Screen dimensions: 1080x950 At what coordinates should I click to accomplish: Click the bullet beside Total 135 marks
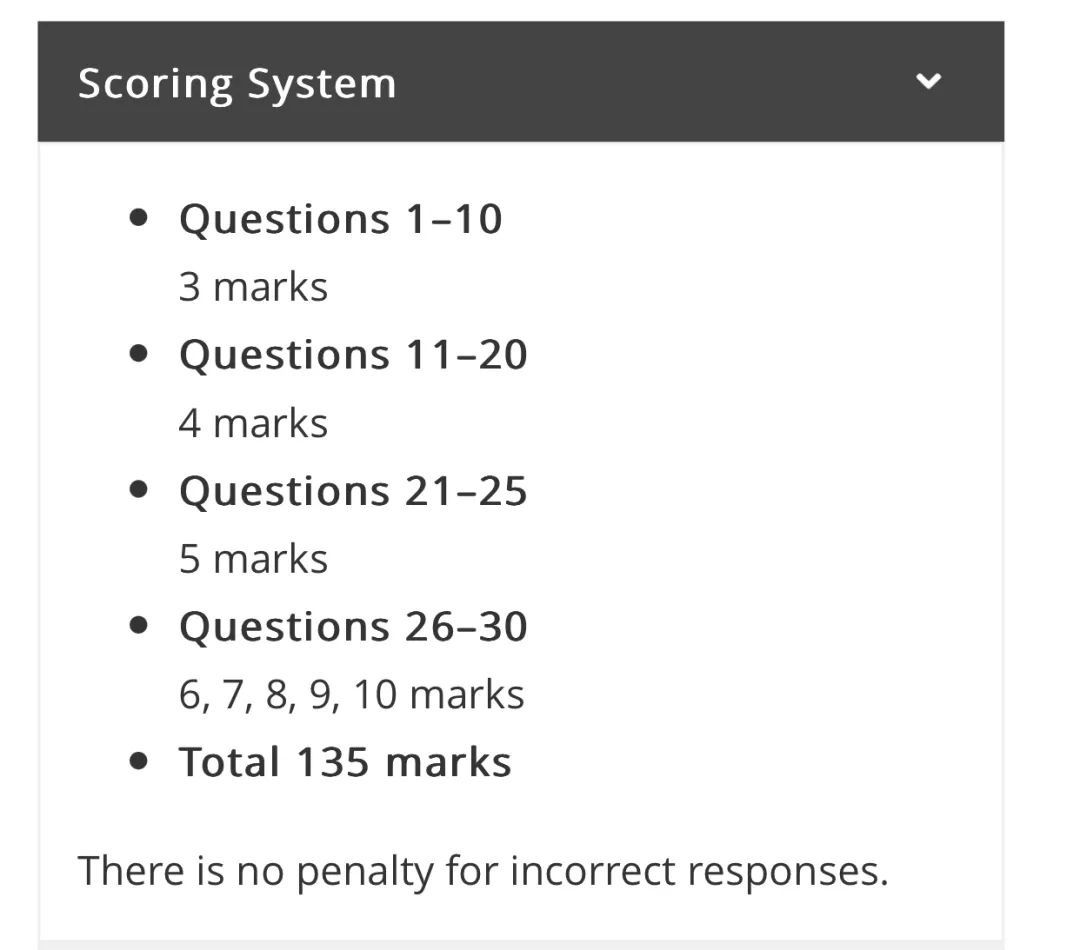(138, 761)
